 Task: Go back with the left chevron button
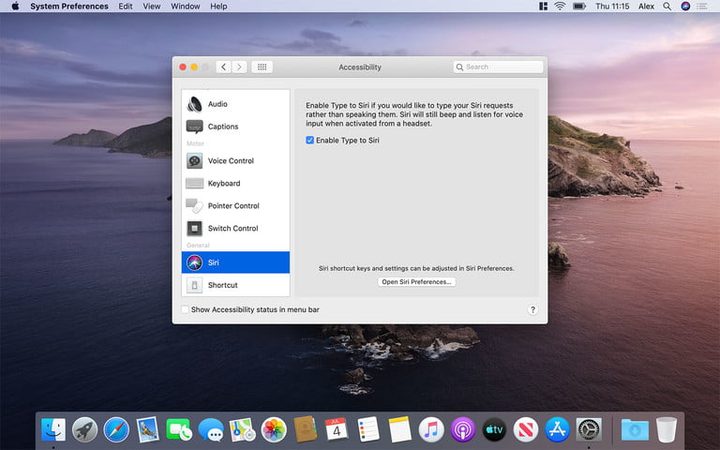pos(224,67)
